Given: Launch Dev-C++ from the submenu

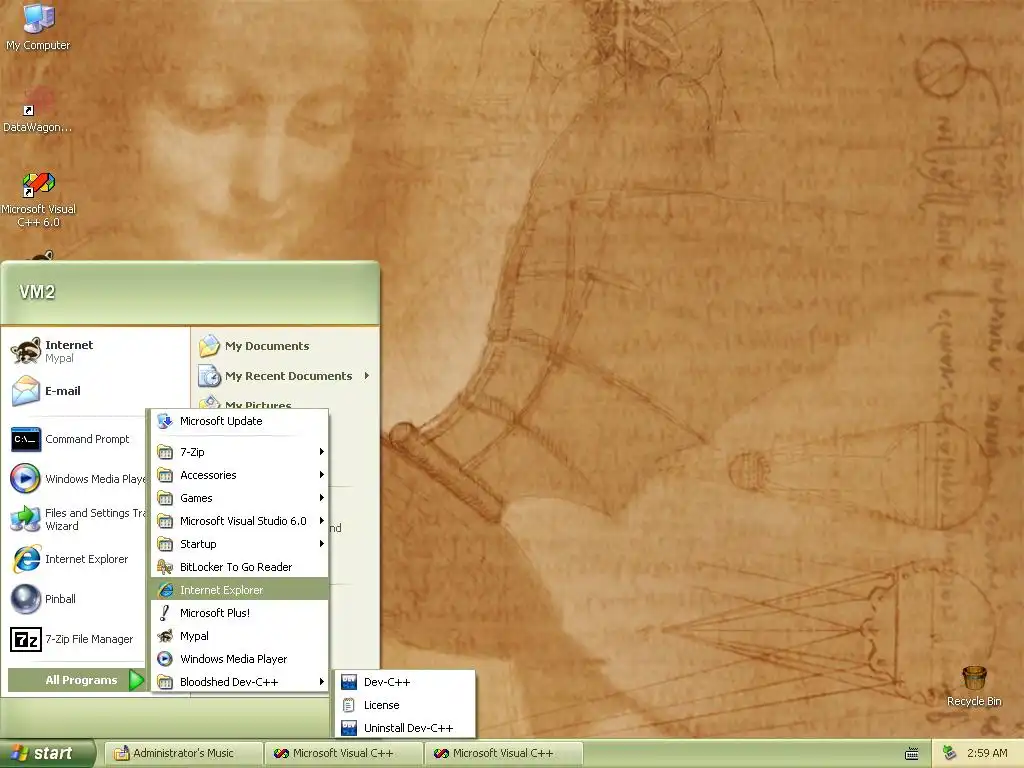Looking at the screenshot, I should 404,682.
